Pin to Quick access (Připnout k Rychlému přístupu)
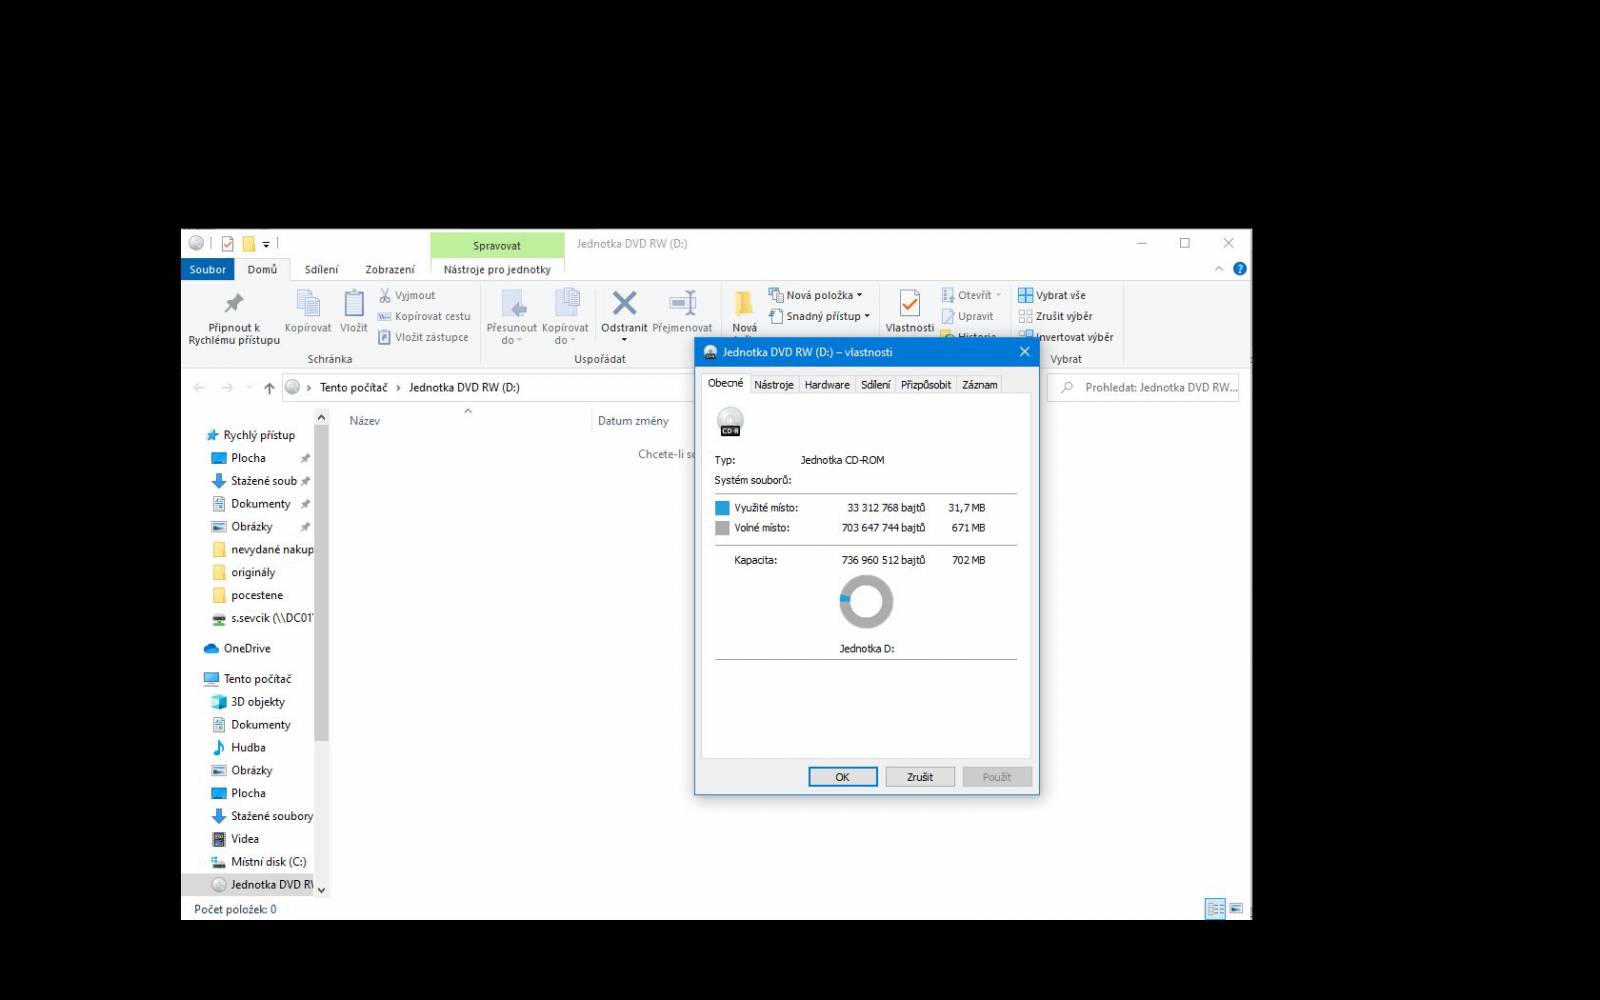1600x1000 pixels. tap(234, 318)
